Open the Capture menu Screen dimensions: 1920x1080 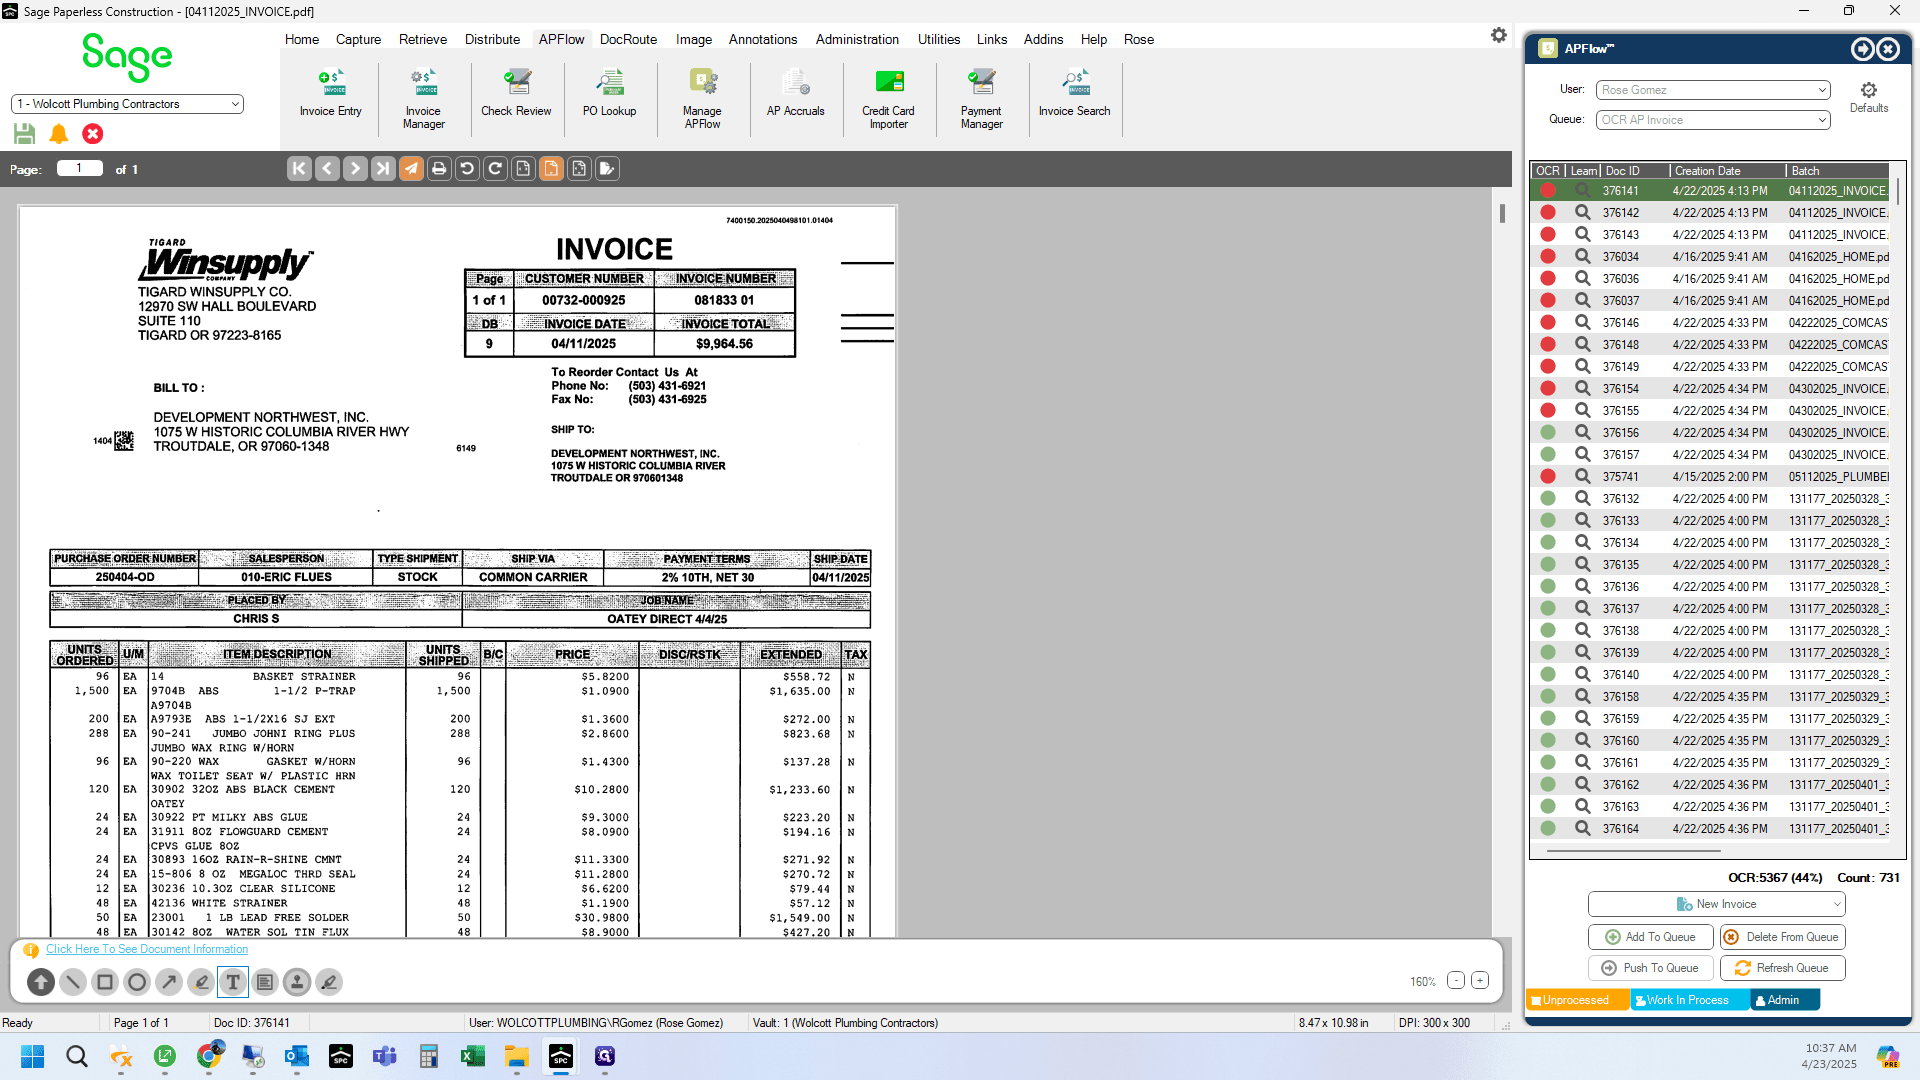[358, 39]
